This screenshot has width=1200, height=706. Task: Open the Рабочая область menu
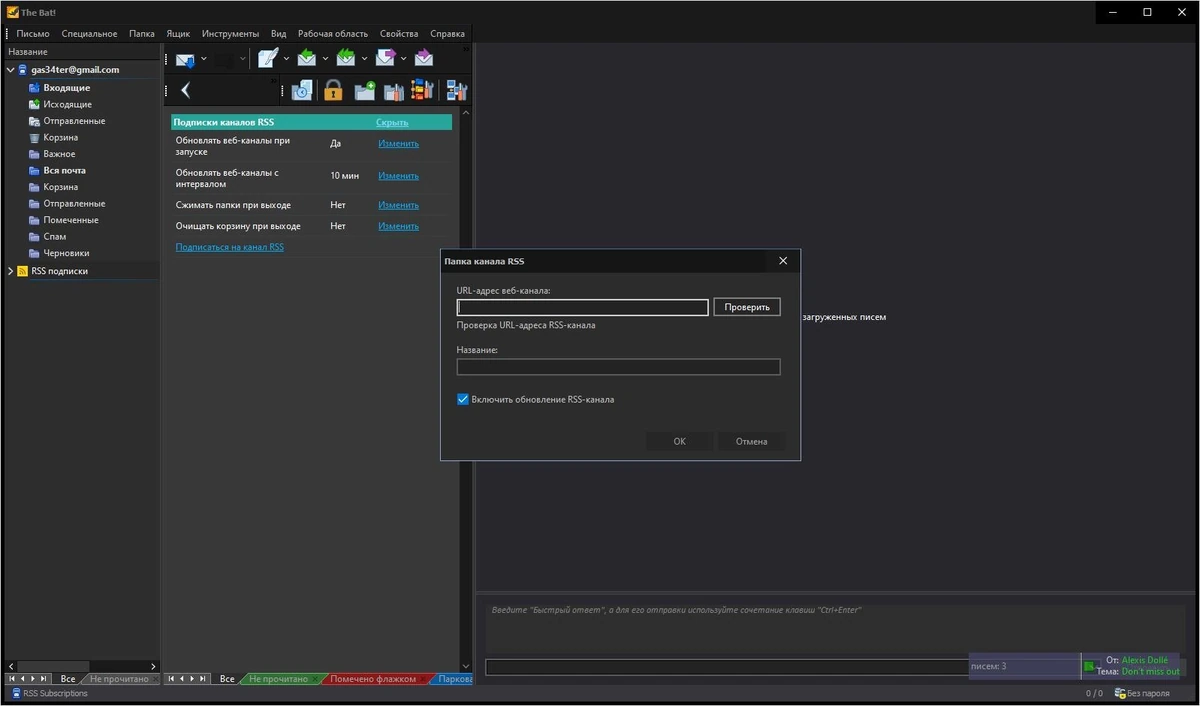(x=333, y=33)
